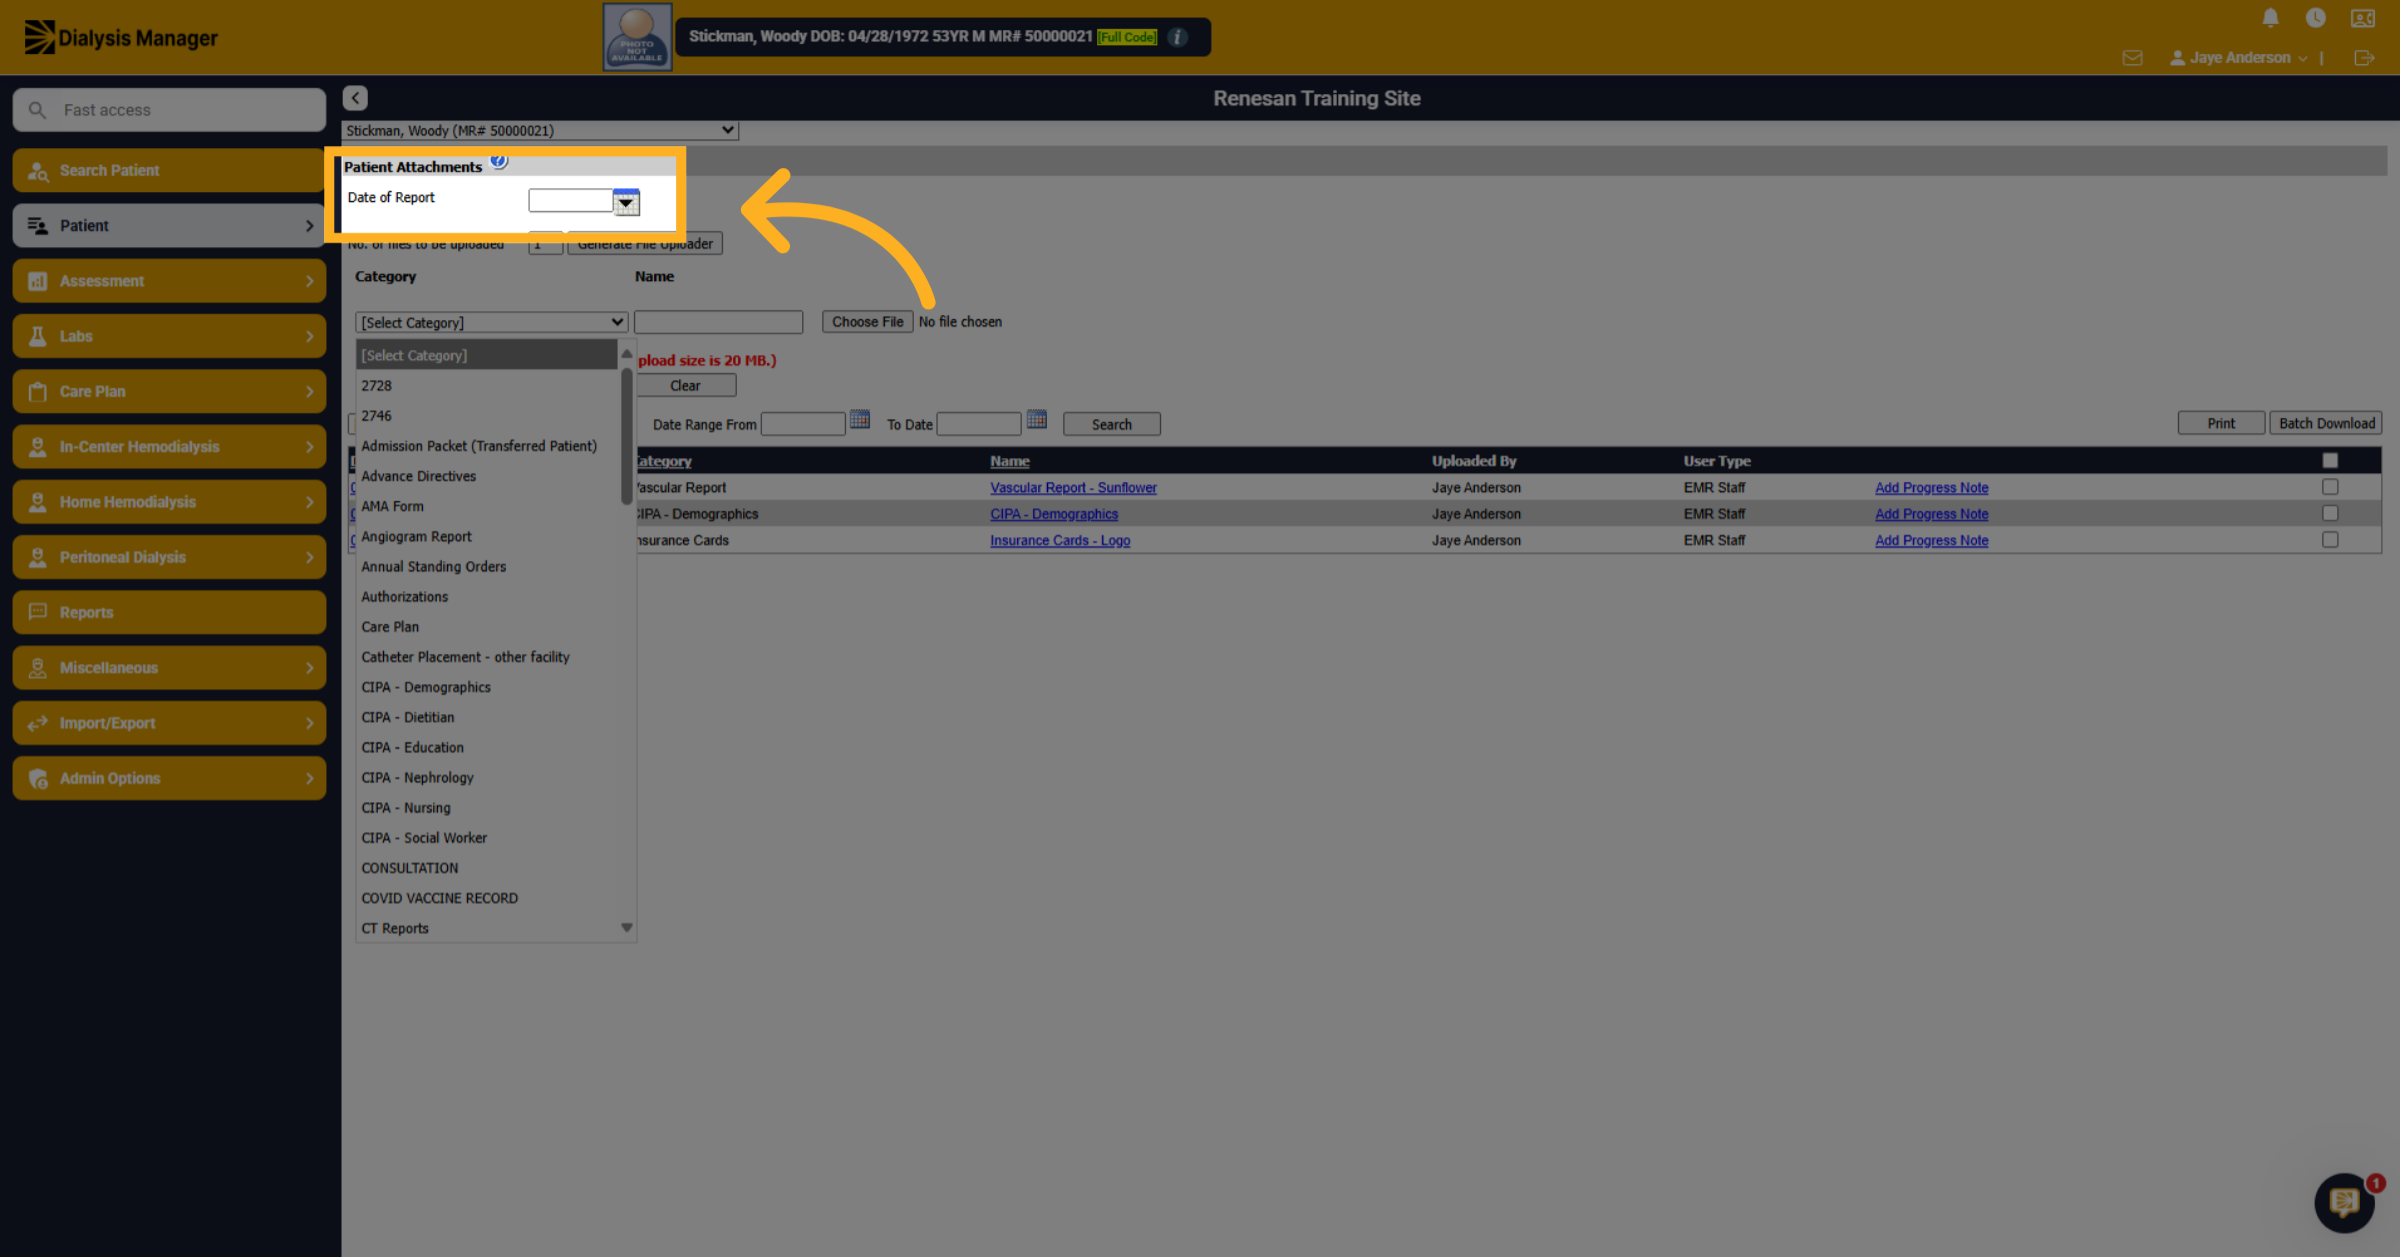Click the patient photo thumbnail
Image resolution: width=2400 pixels, height=1257 pixels.
[637, 37]
